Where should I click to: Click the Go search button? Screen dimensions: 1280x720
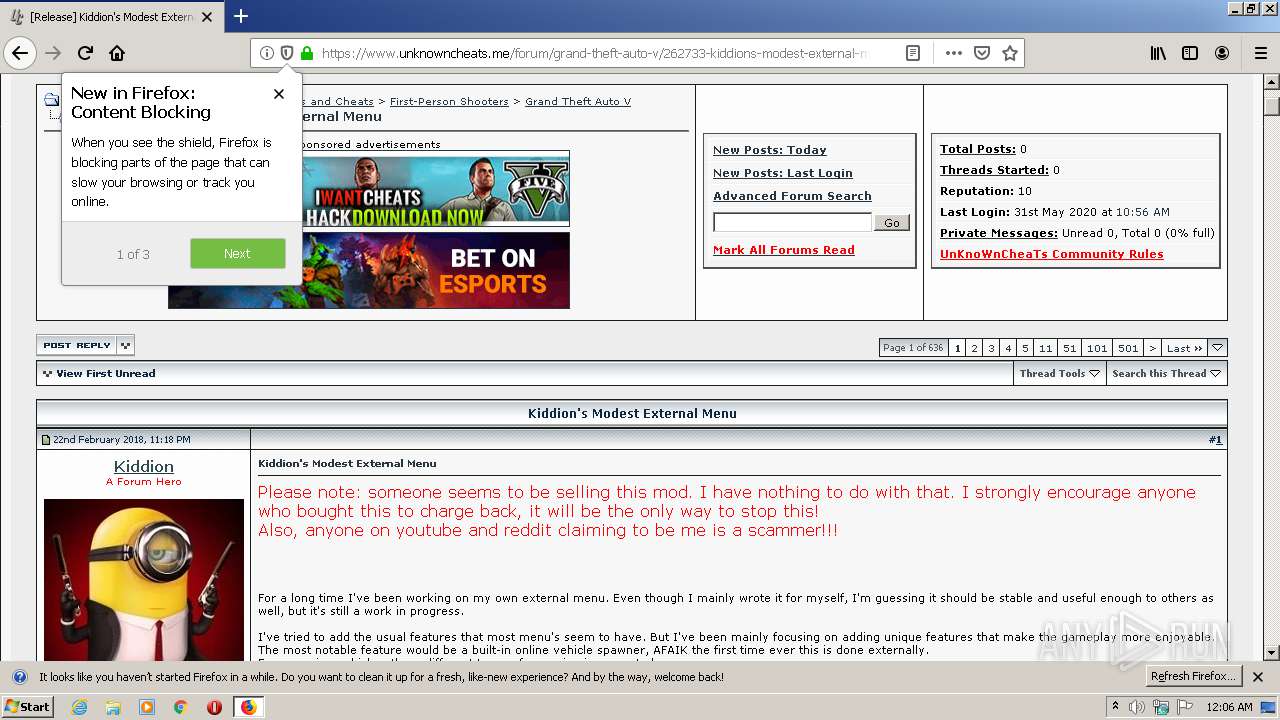point(891,223)
